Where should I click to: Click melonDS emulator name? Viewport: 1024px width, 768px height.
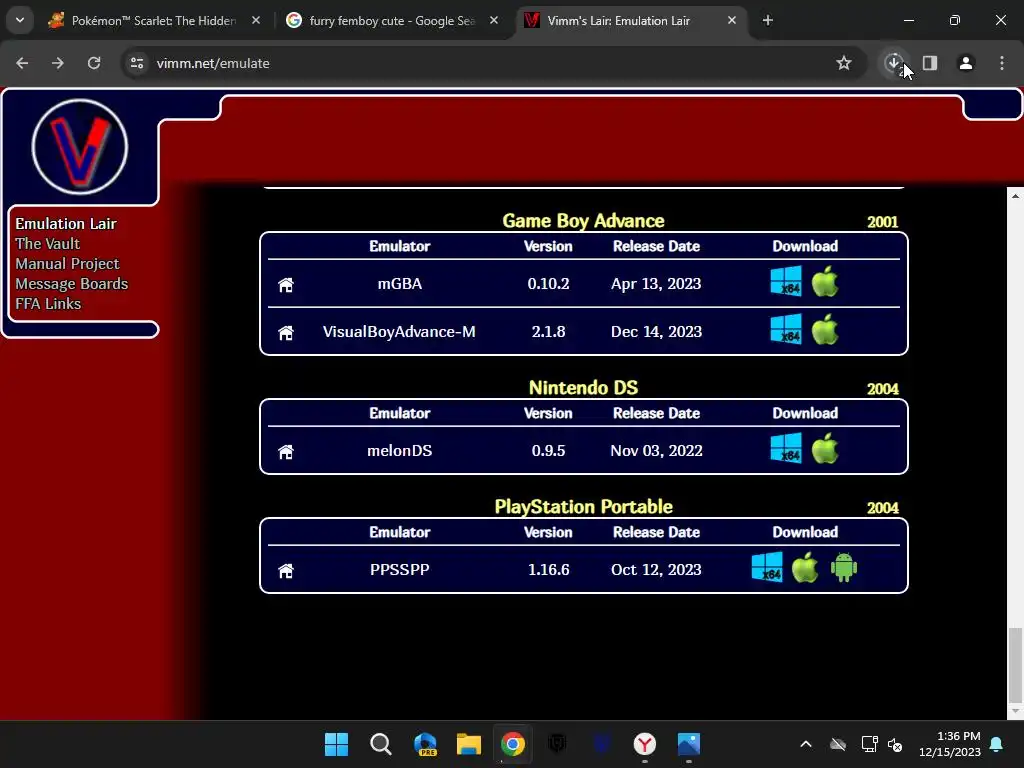pyautogui.click(x=400, y=451)
